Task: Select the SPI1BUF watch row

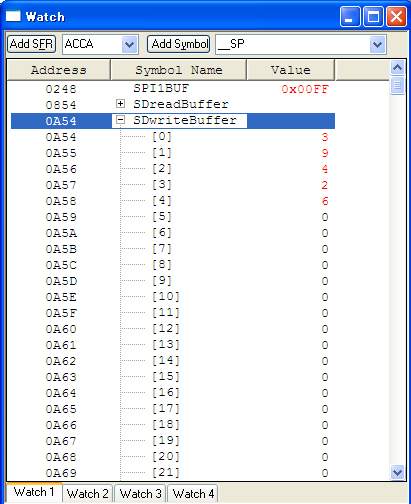Action: [173, 89]
